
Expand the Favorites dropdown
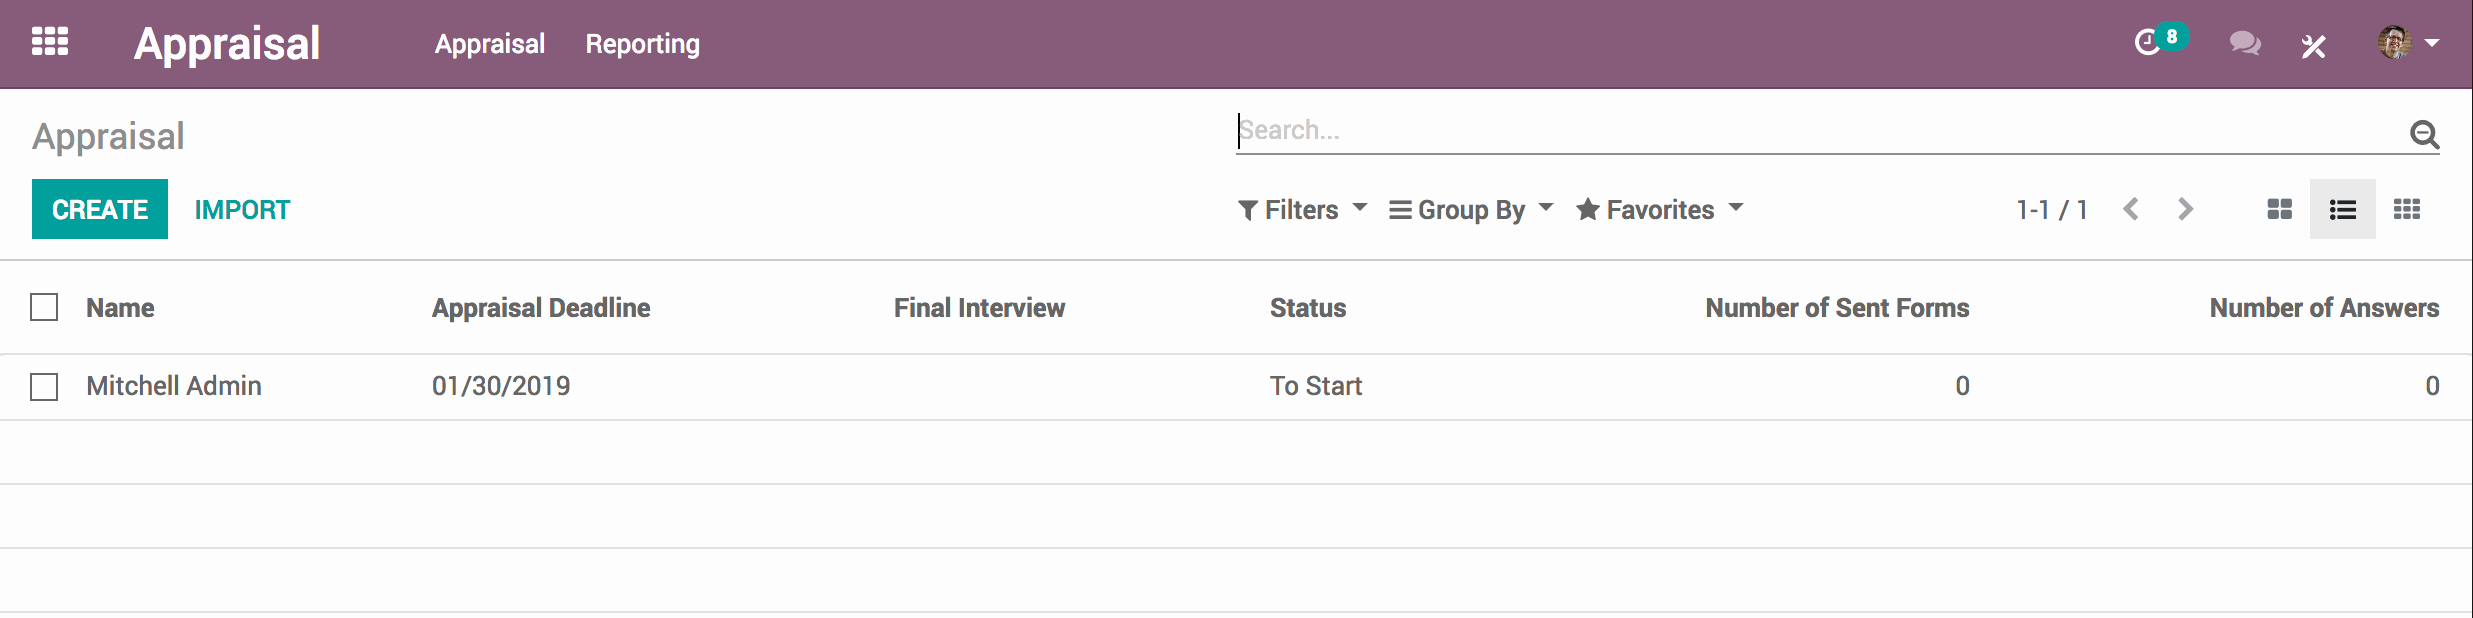coord(1659,209)
